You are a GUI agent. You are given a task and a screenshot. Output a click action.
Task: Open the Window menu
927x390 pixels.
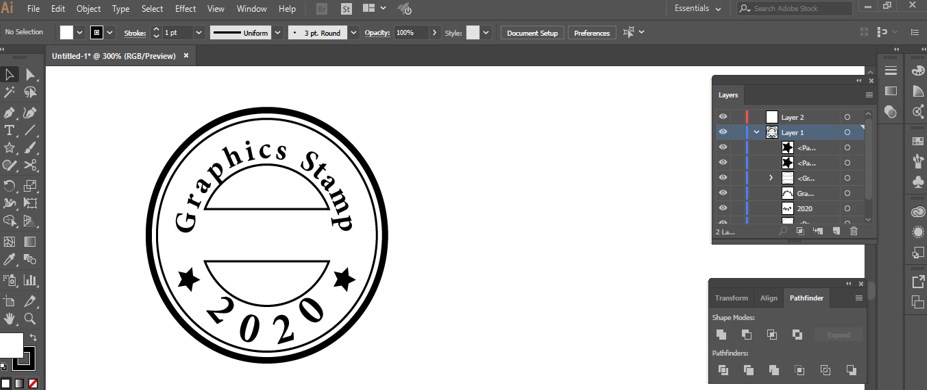point(251,9)
